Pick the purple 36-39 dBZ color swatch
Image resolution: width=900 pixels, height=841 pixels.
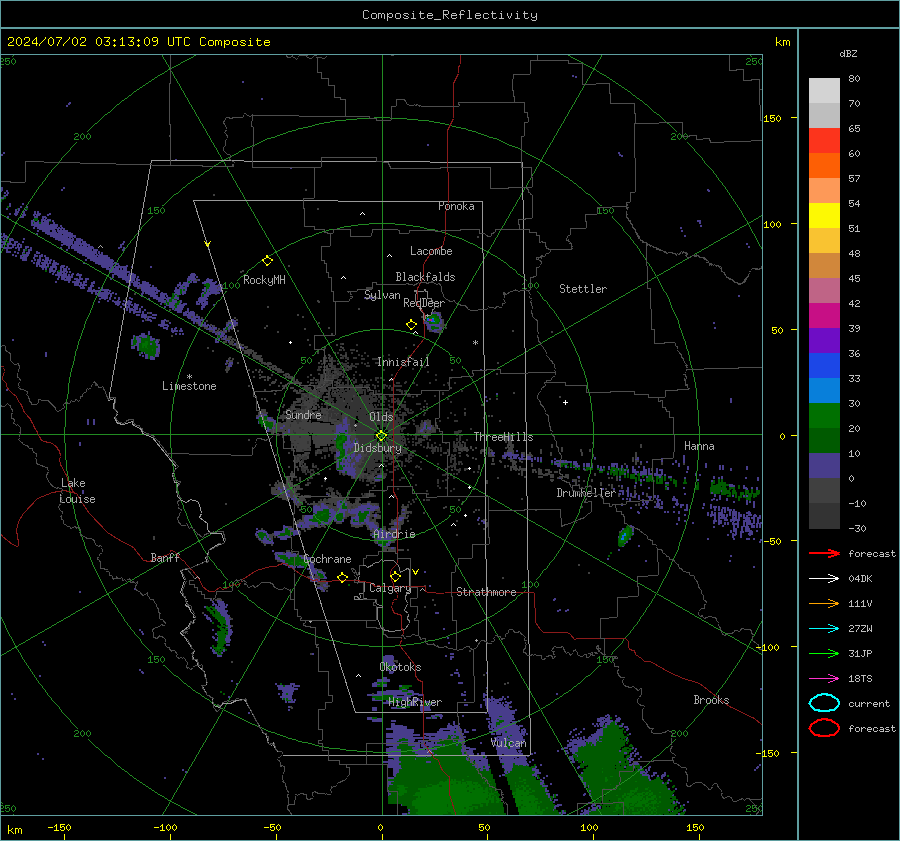pyautogui.click(x=824, y=341)
